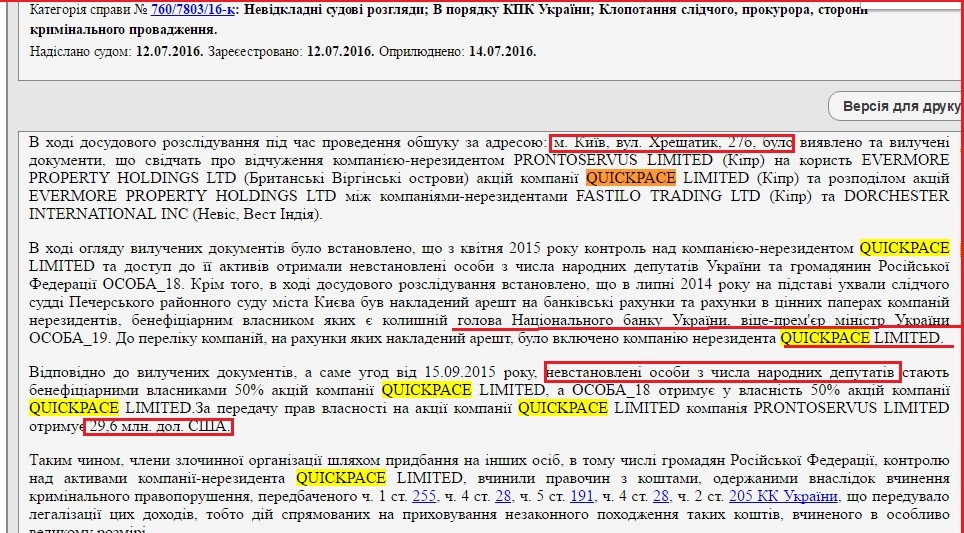Click the agreement date 15.09.2015
The width and height of the screenshot is (964, 533).
460,373
